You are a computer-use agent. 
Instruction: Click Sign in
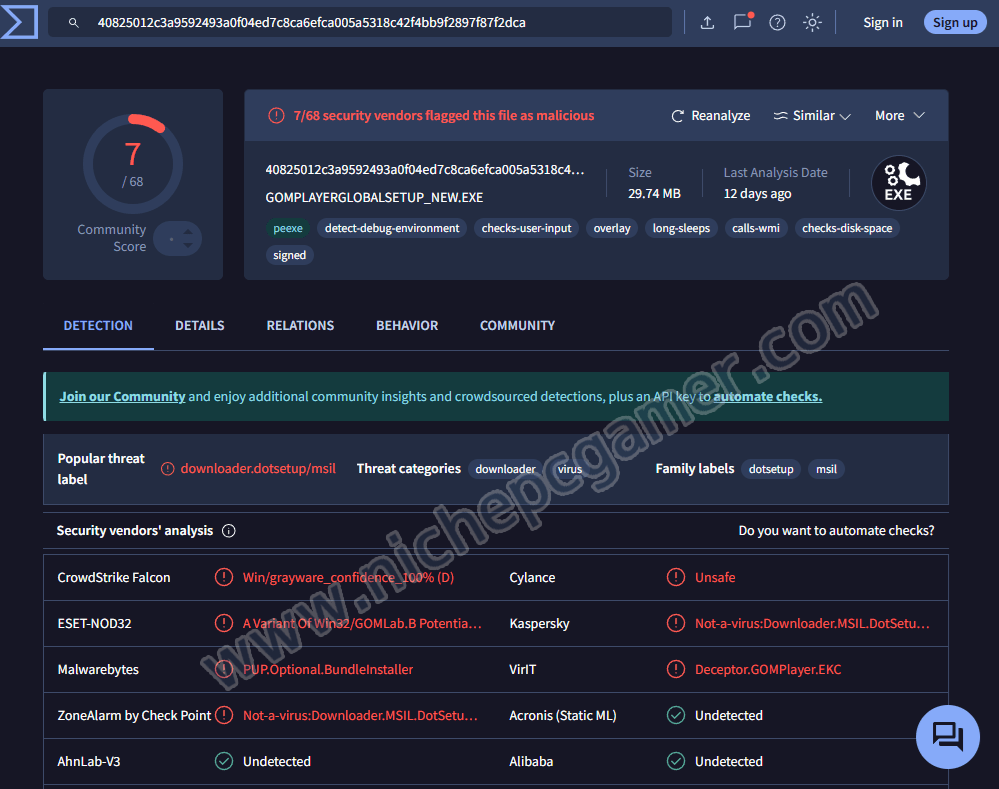pos(882,23)
